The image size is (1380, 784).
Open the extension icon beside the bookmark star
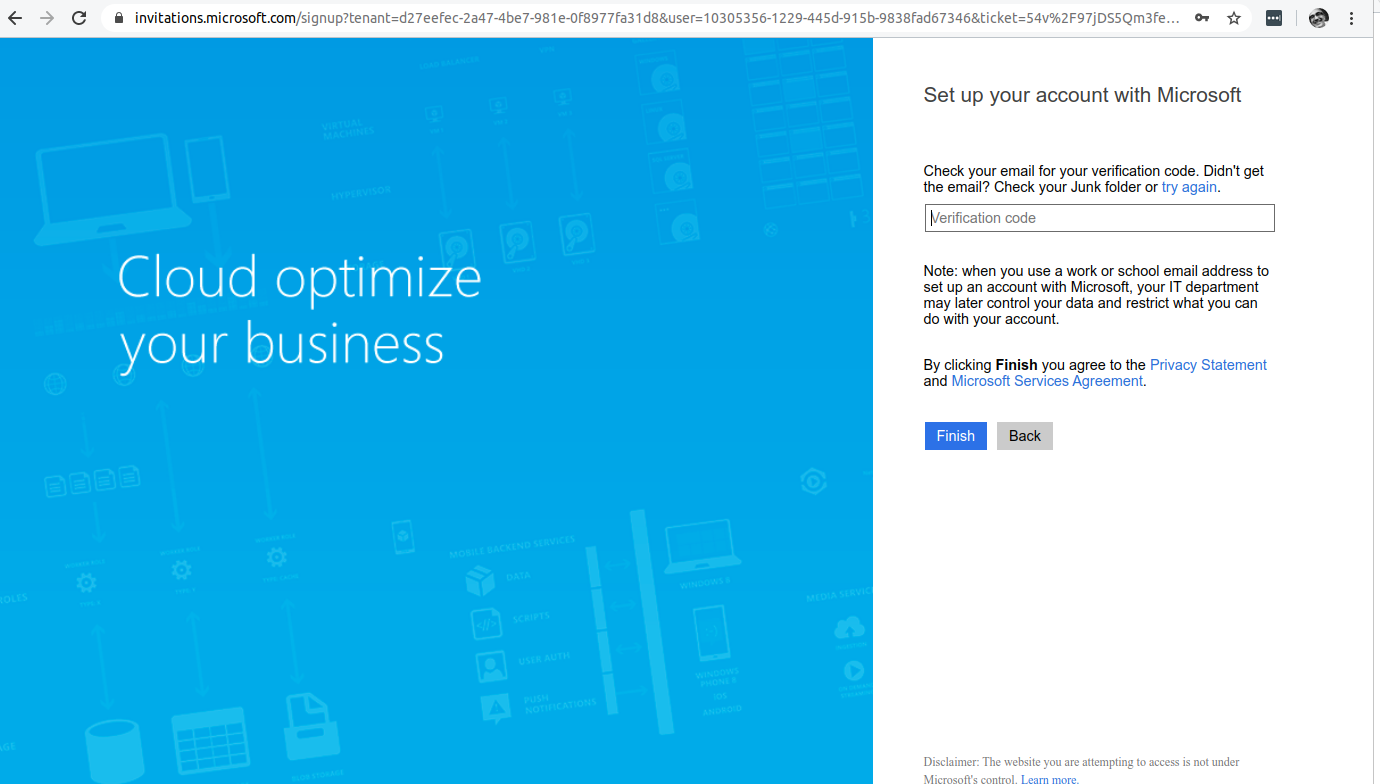click(1274, 18)
